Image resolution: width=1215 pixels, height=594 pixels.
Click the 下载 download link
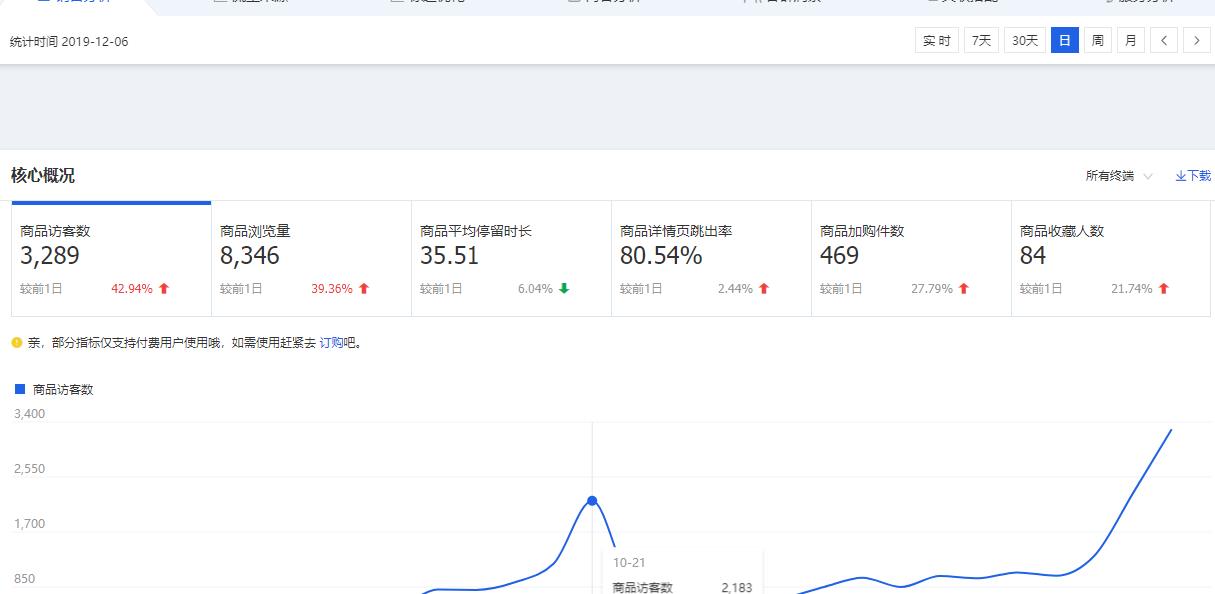coord(1193,176)
